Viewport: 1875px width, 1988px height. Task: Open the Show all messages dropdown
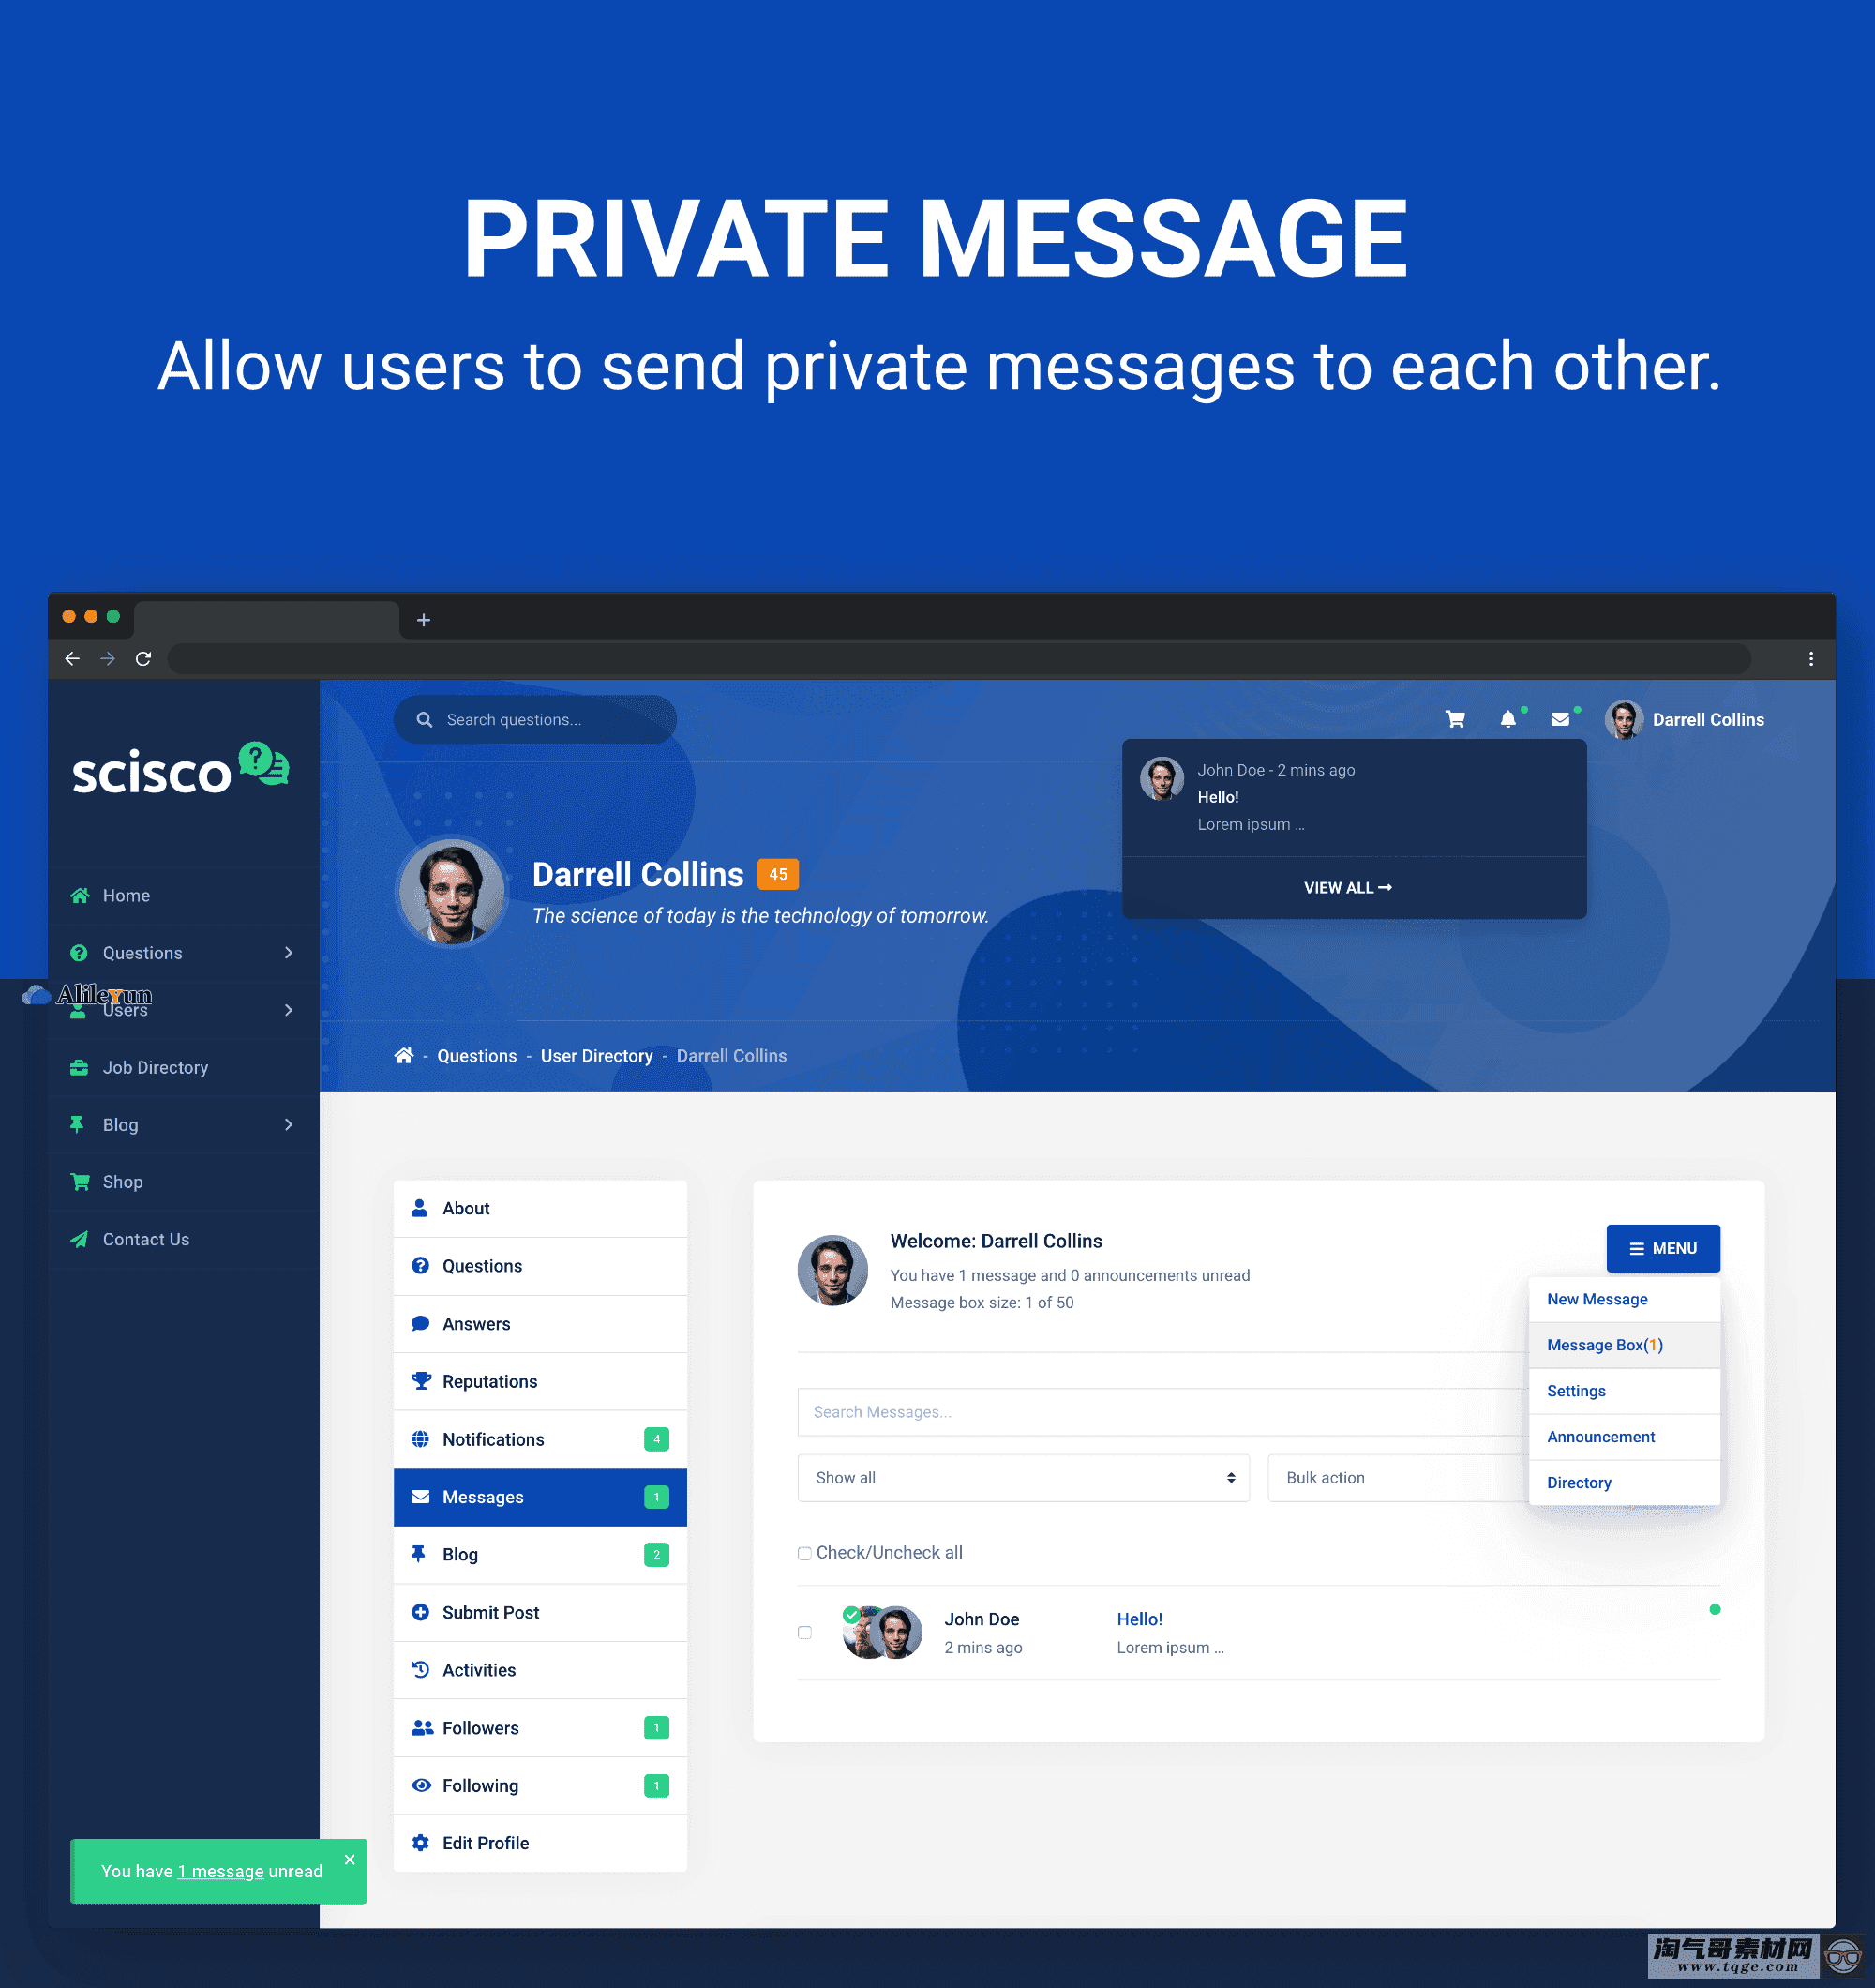click(1022, 1479)
